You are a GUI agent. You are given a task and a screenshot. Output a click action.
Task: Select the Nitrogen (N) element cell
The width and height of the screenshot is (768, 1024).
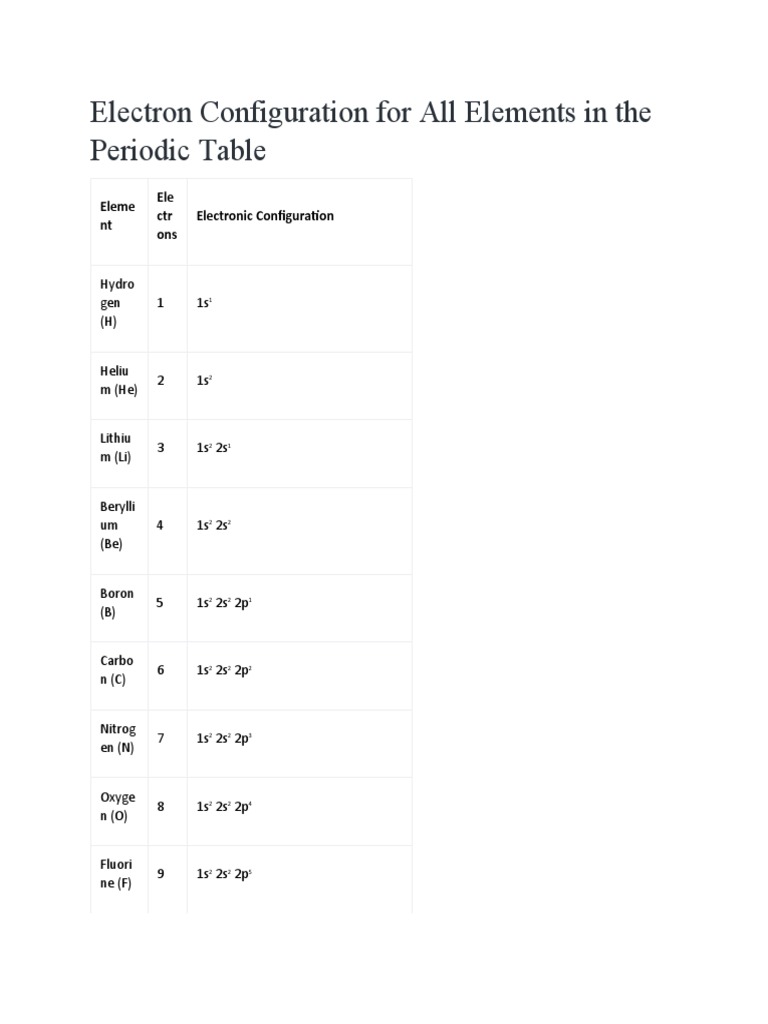(117, 738)
